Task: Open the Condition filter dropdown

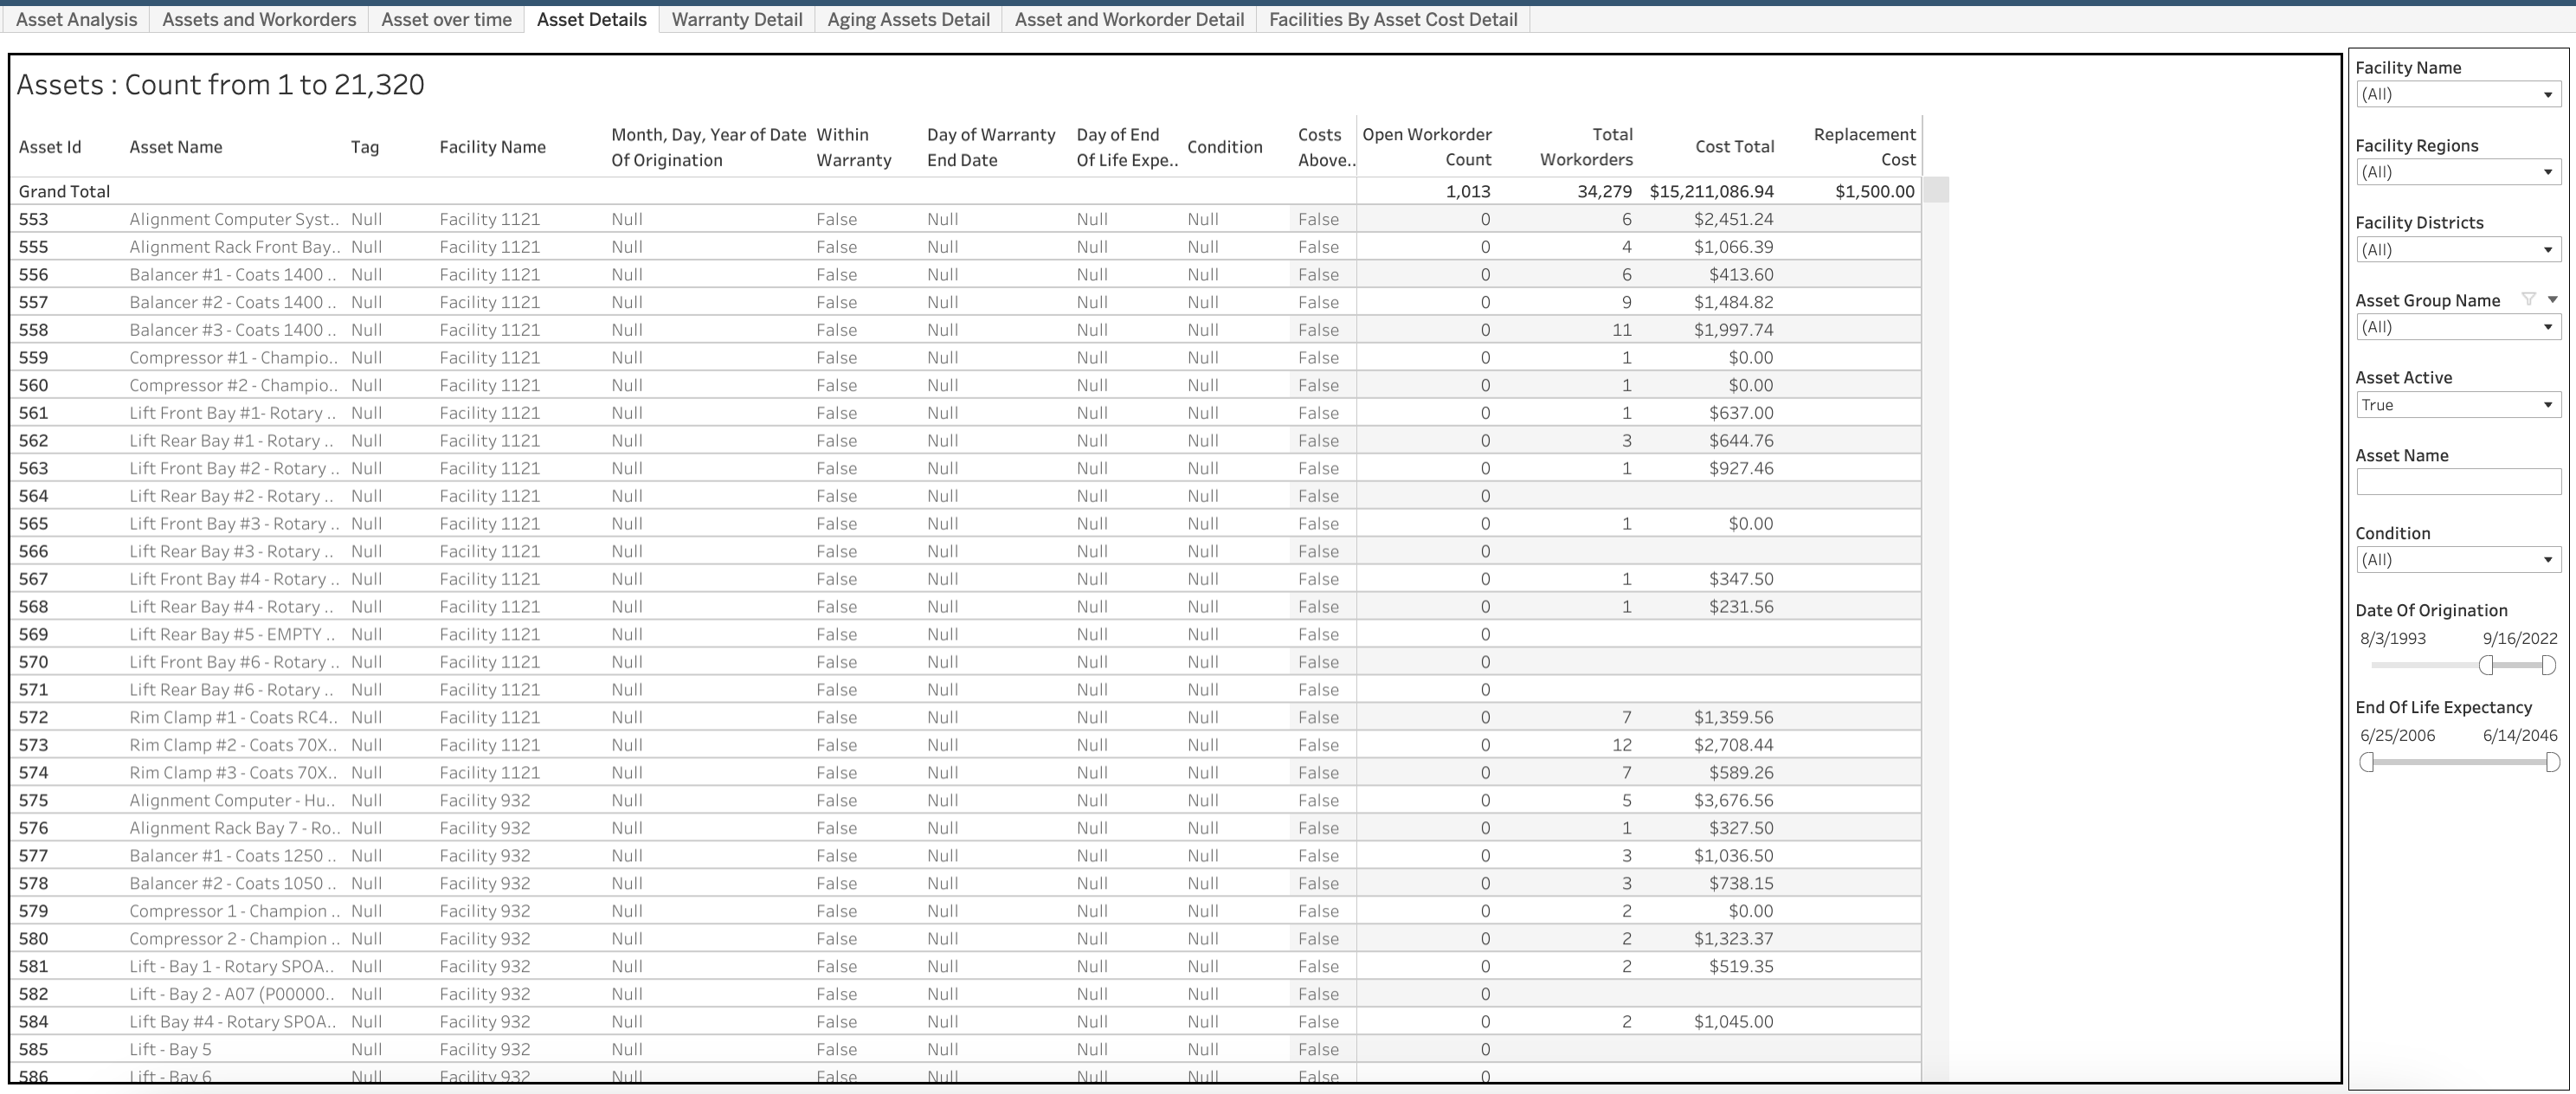Action: [2458, 560]
